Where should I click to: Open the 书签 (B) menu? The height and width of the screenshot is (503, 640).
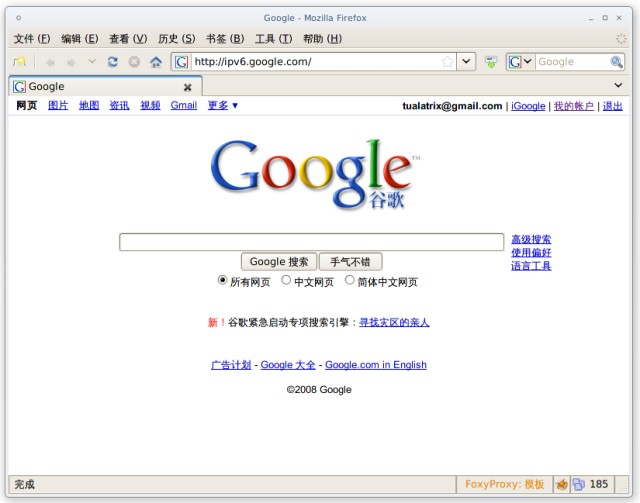tap(225, 39)
